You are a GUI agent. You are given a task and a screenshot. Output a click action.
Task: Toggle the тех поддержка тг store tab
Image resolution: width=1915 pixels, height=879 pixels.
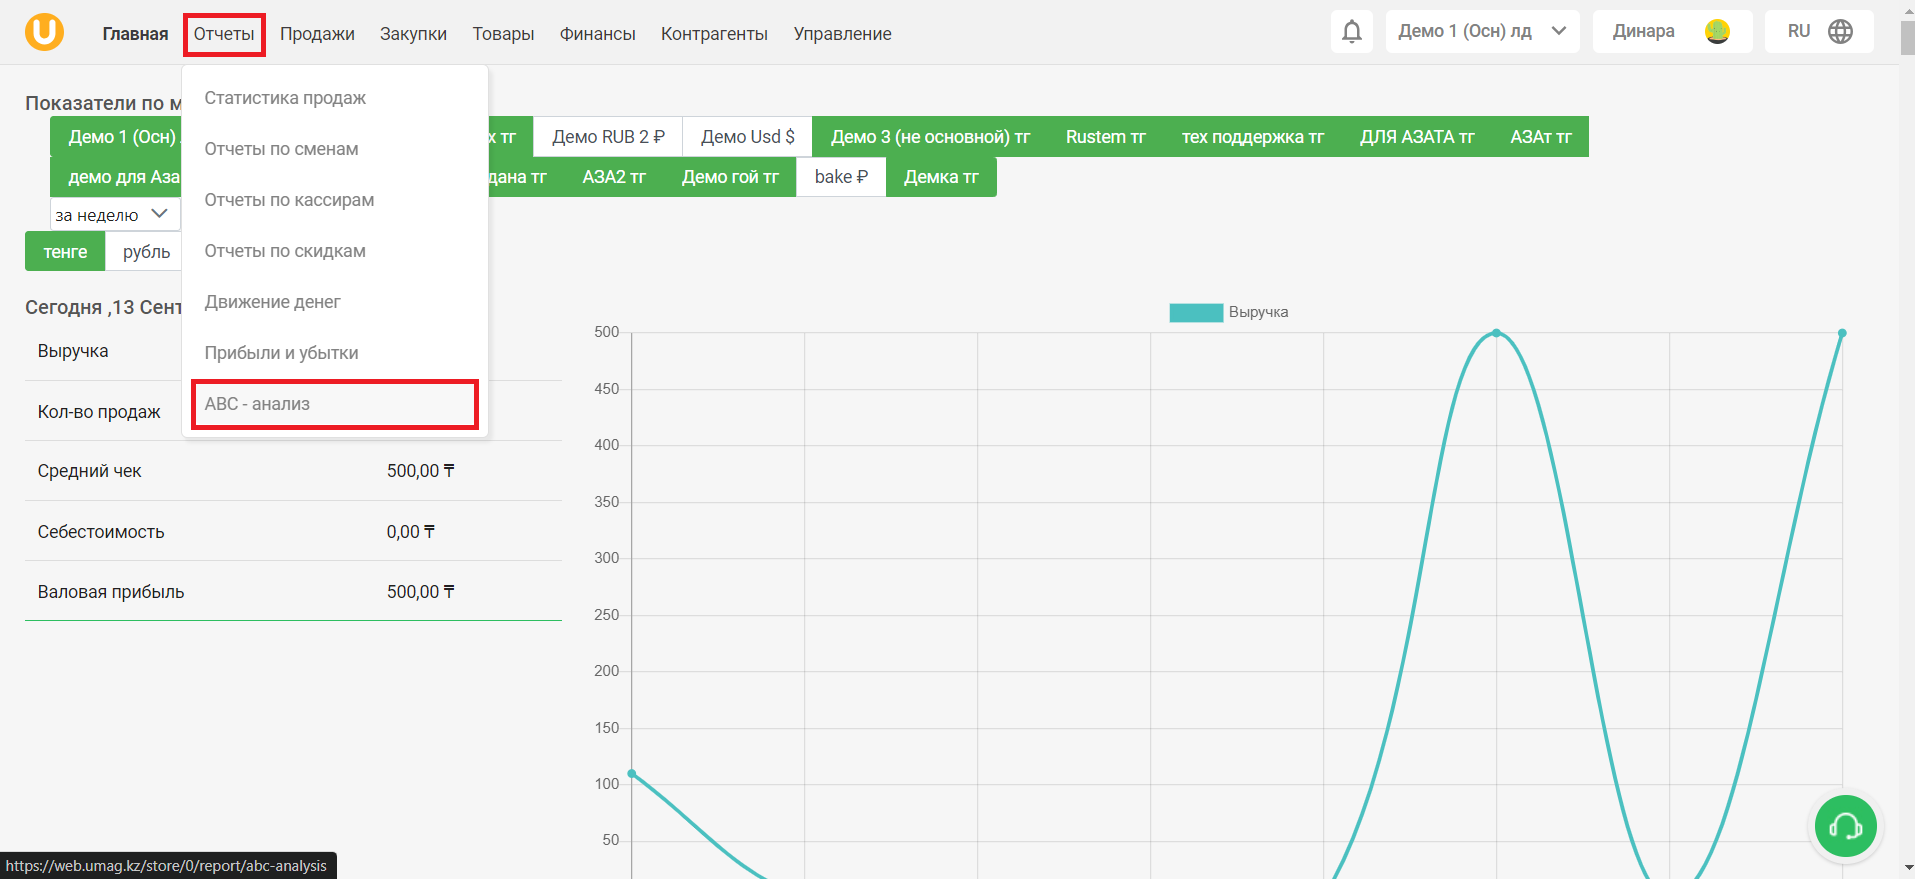click(1252, 137)
